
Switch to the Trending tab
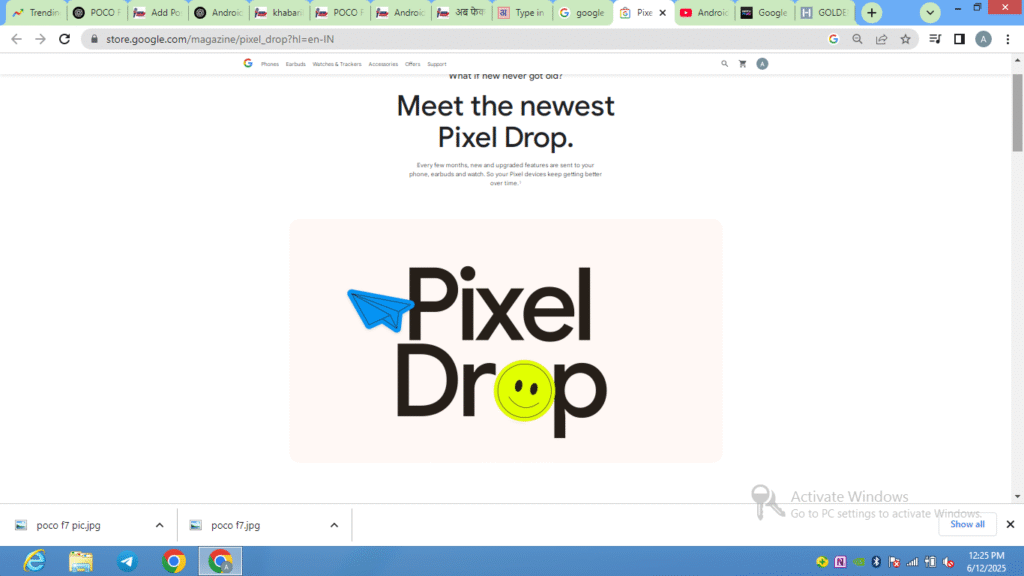point(36,12)
